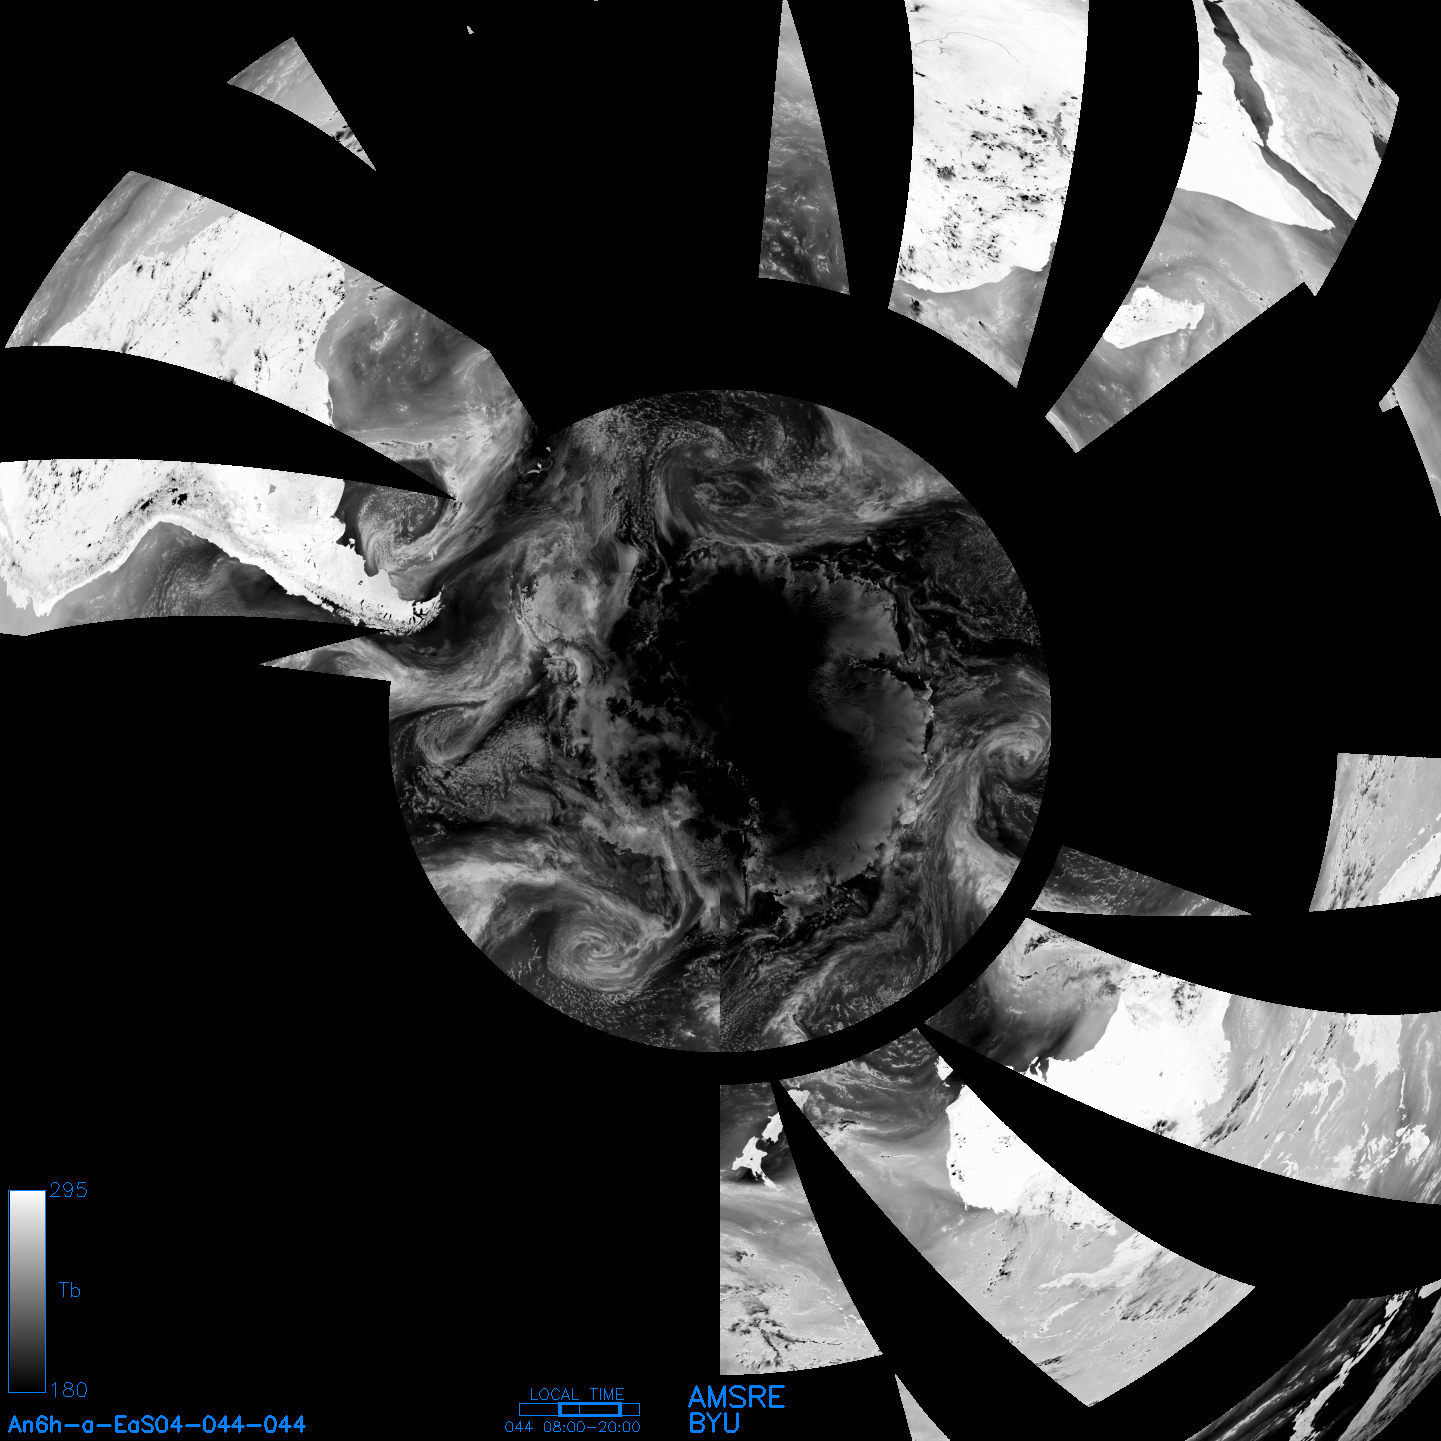The image size is (1441, 1441).
Task: Click the 'BYU' label
Action: 714,1423
